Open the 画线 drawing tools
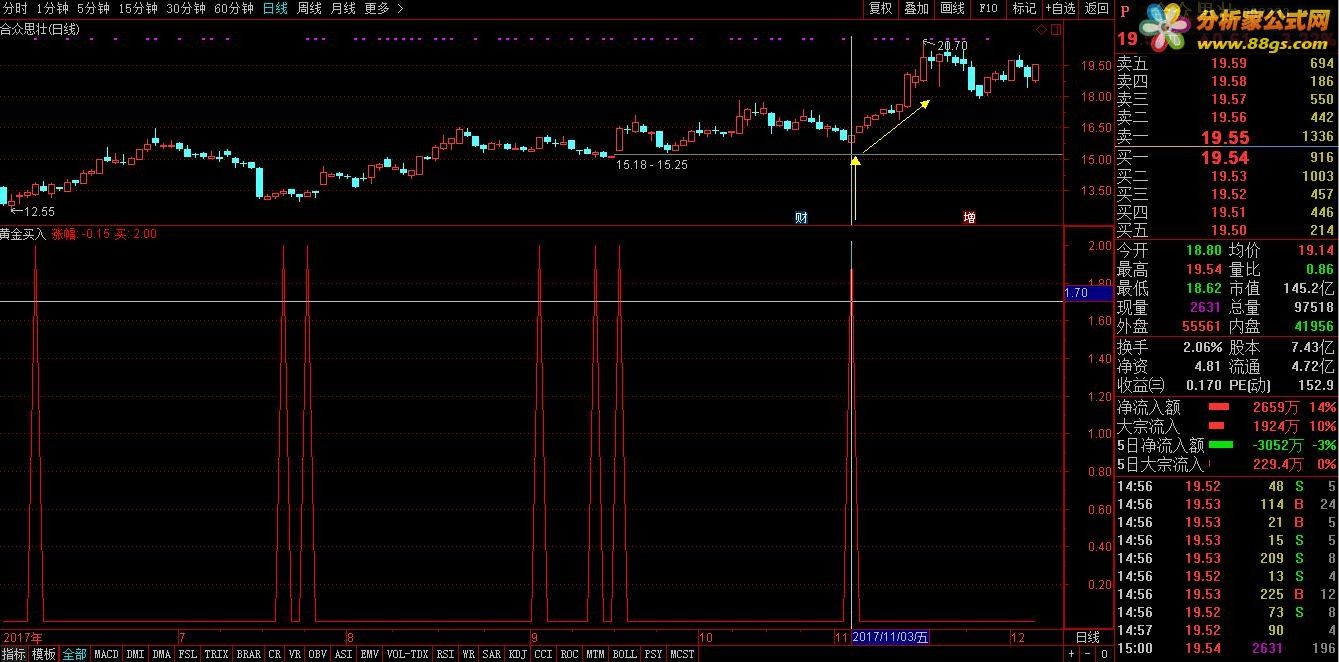The image size is (1339, 662). pyautogui.click(x=952, y=8)
